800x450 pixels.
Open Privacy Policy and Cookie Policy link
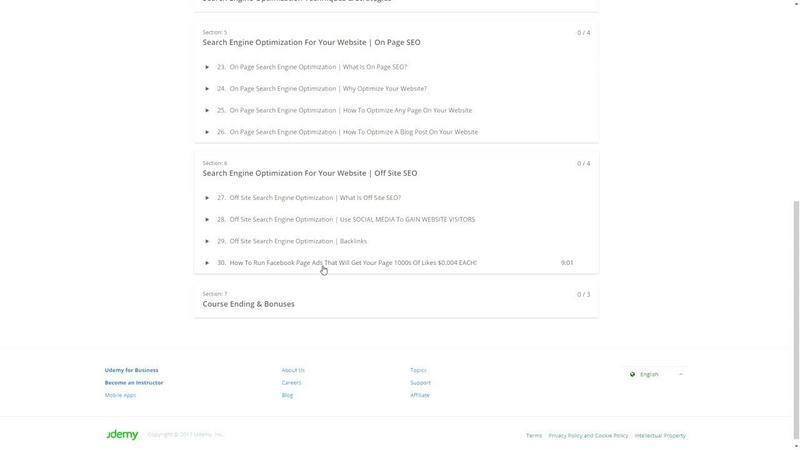click(x=588, y=436)
